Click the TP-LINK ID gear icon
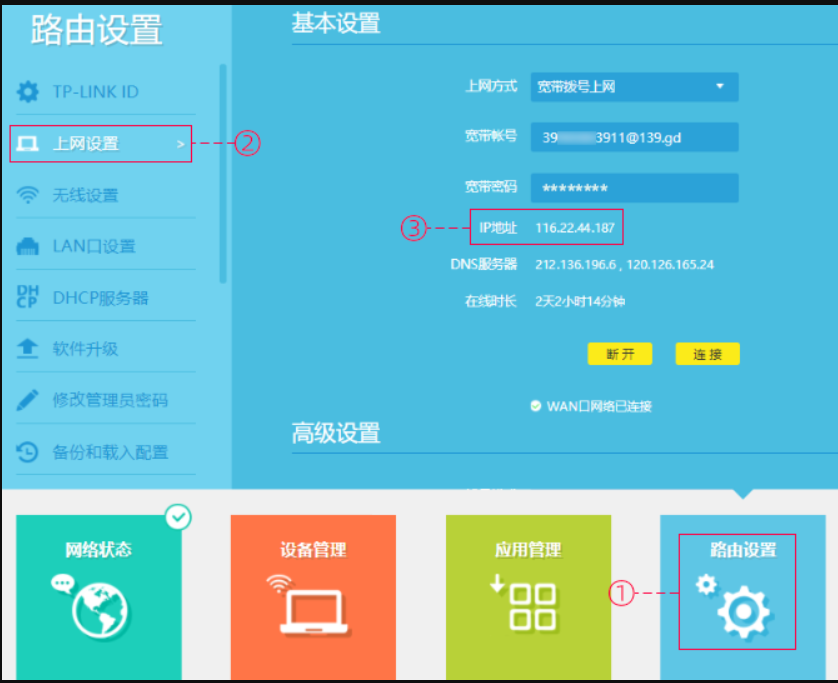Image resolution: width=838 pixels, height=683 pixels. (x=28, y=91)
